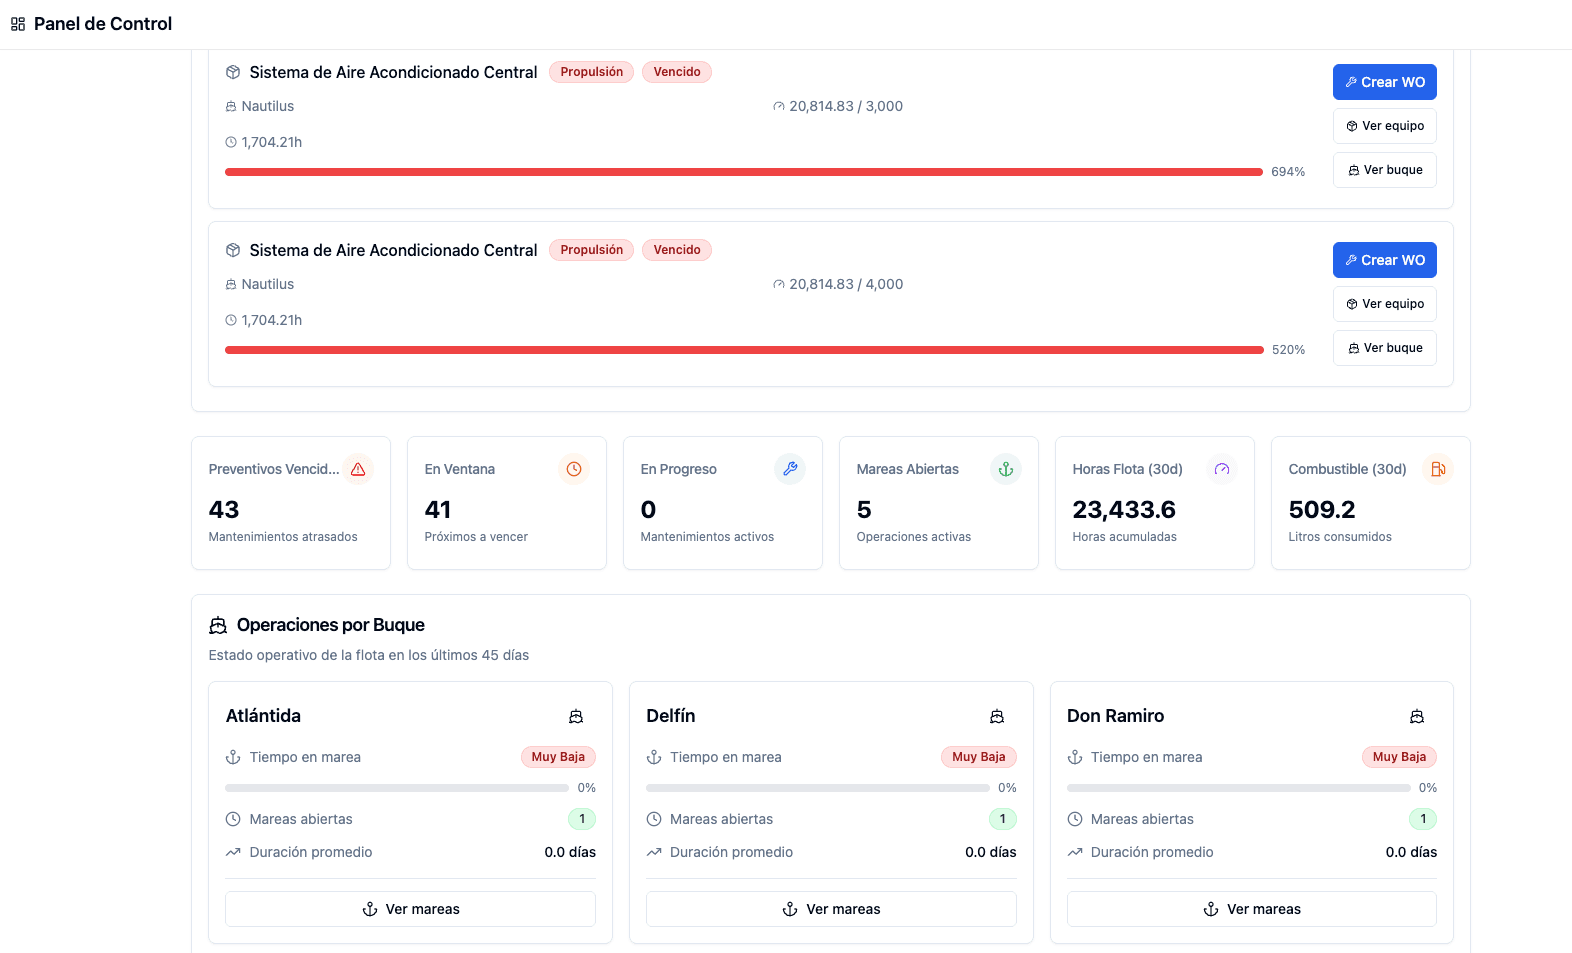
Task: Click the ship icon on Don Ramiro card
Action: pyautogui.click(x=1417, y=717)
